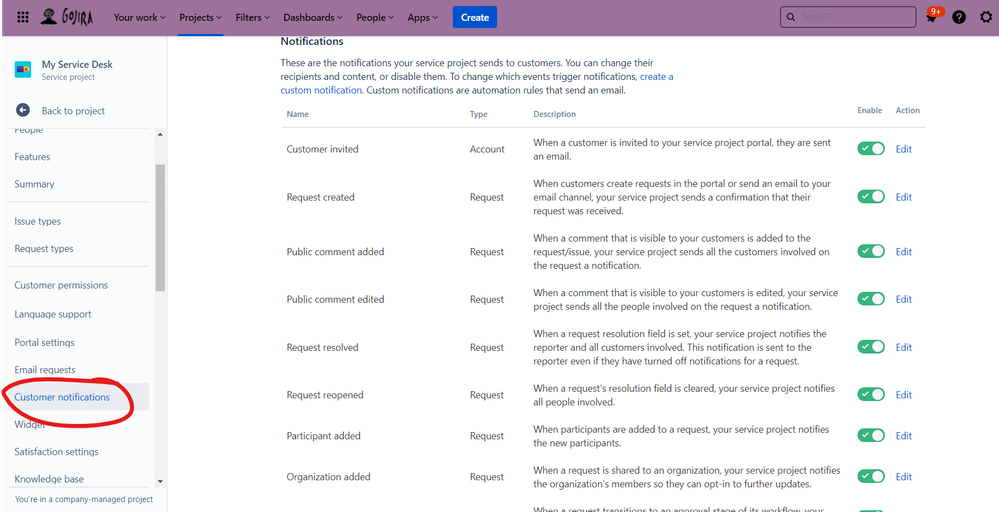Edit the Customer invited notification
Screen dimensions: 999x512
point(903,149)
